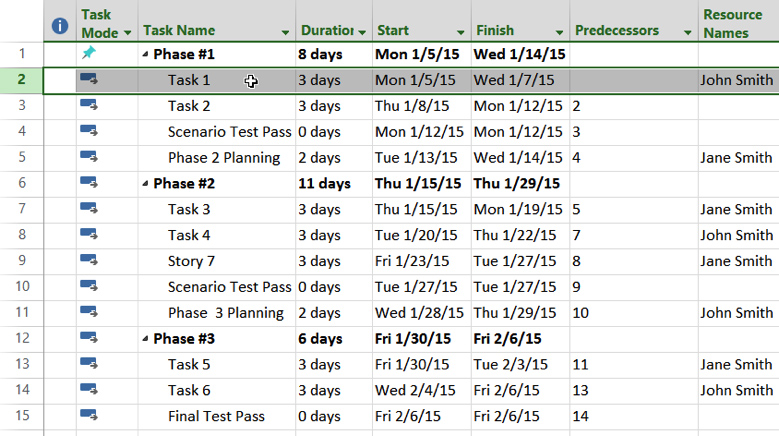The image size is (779, 436).
Task: Click the task mode icon for Phase #2
Action: [89, 183]
